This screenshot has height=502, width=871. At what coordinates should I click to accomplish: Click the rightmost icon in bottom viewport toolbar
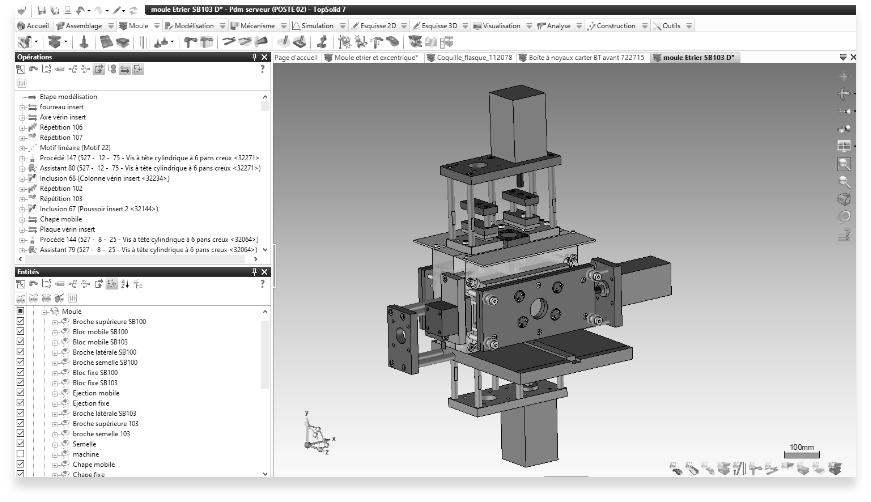click(x=835, y=469)
